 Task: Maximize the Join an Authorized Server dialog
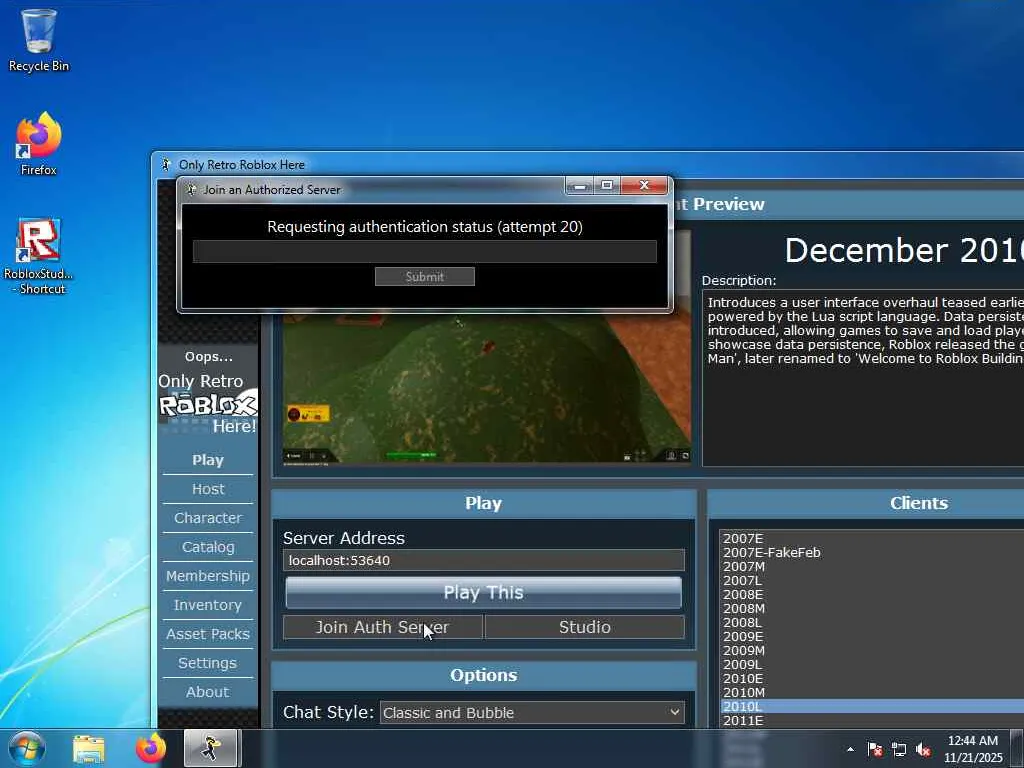[607, 186]
